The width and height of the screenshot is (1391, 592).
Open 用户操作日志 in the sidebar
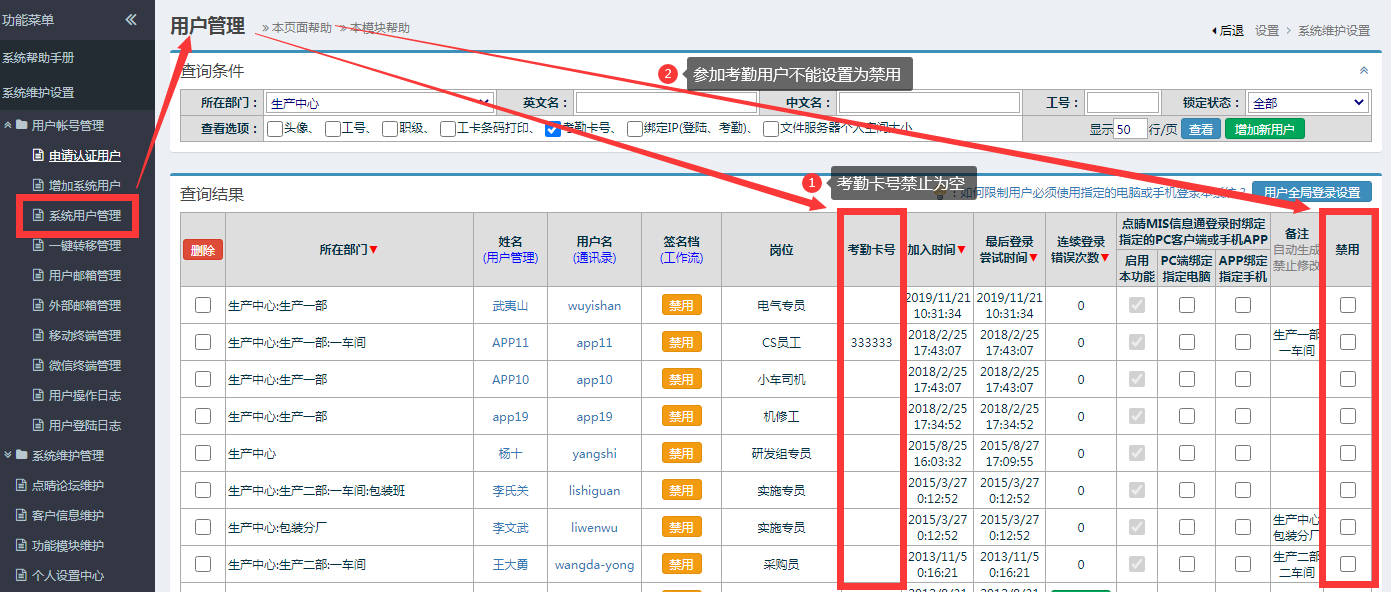(84, 395)
